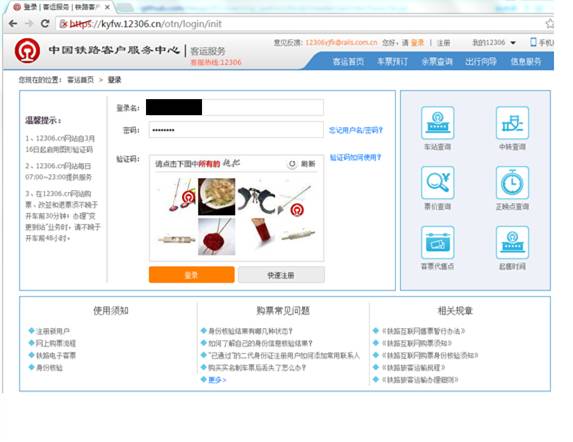Screen dimensions: 573x442
Task: Open 《铁路旅客运输规程》 regulation link
Action: coord(413,368)
